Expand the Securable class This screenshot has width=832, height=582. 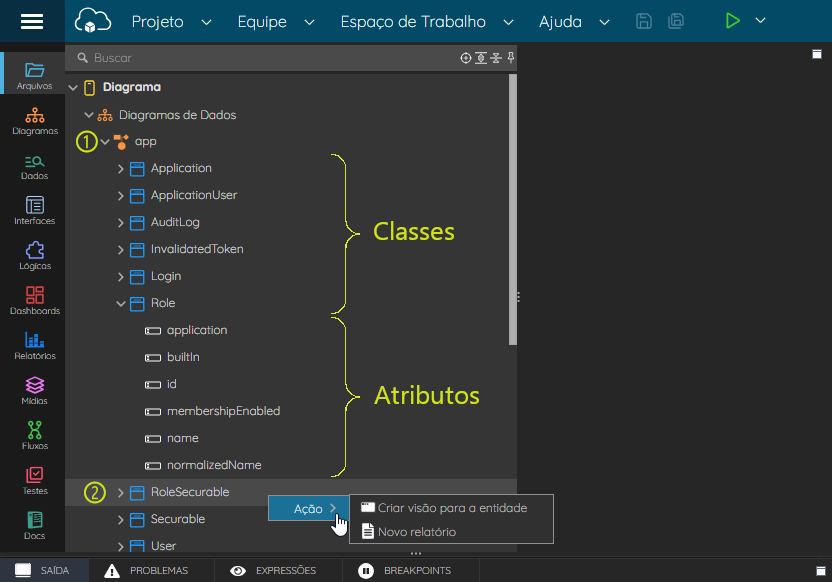[x=120, y=520]
